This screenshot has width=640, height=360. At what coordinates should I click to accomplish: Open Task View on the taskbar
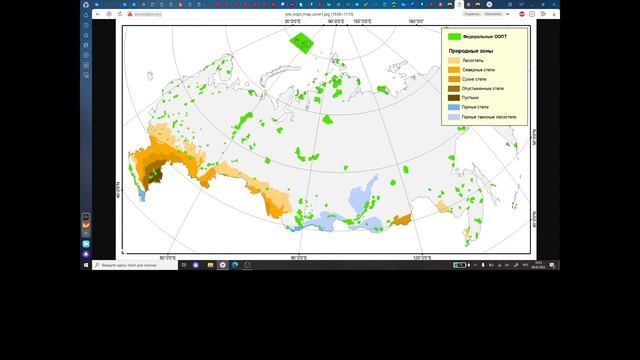[x=184, y=265]
